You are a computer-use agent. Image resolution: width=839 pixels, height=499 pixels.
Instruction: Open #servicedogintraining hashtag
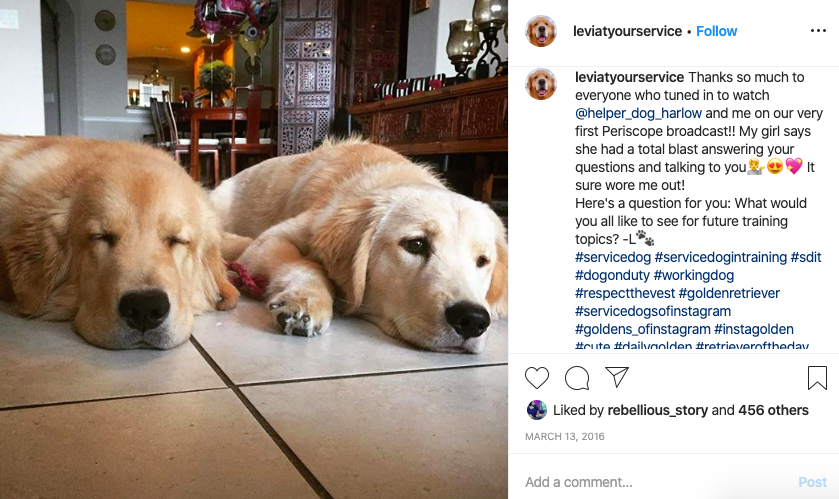[721, 257]
